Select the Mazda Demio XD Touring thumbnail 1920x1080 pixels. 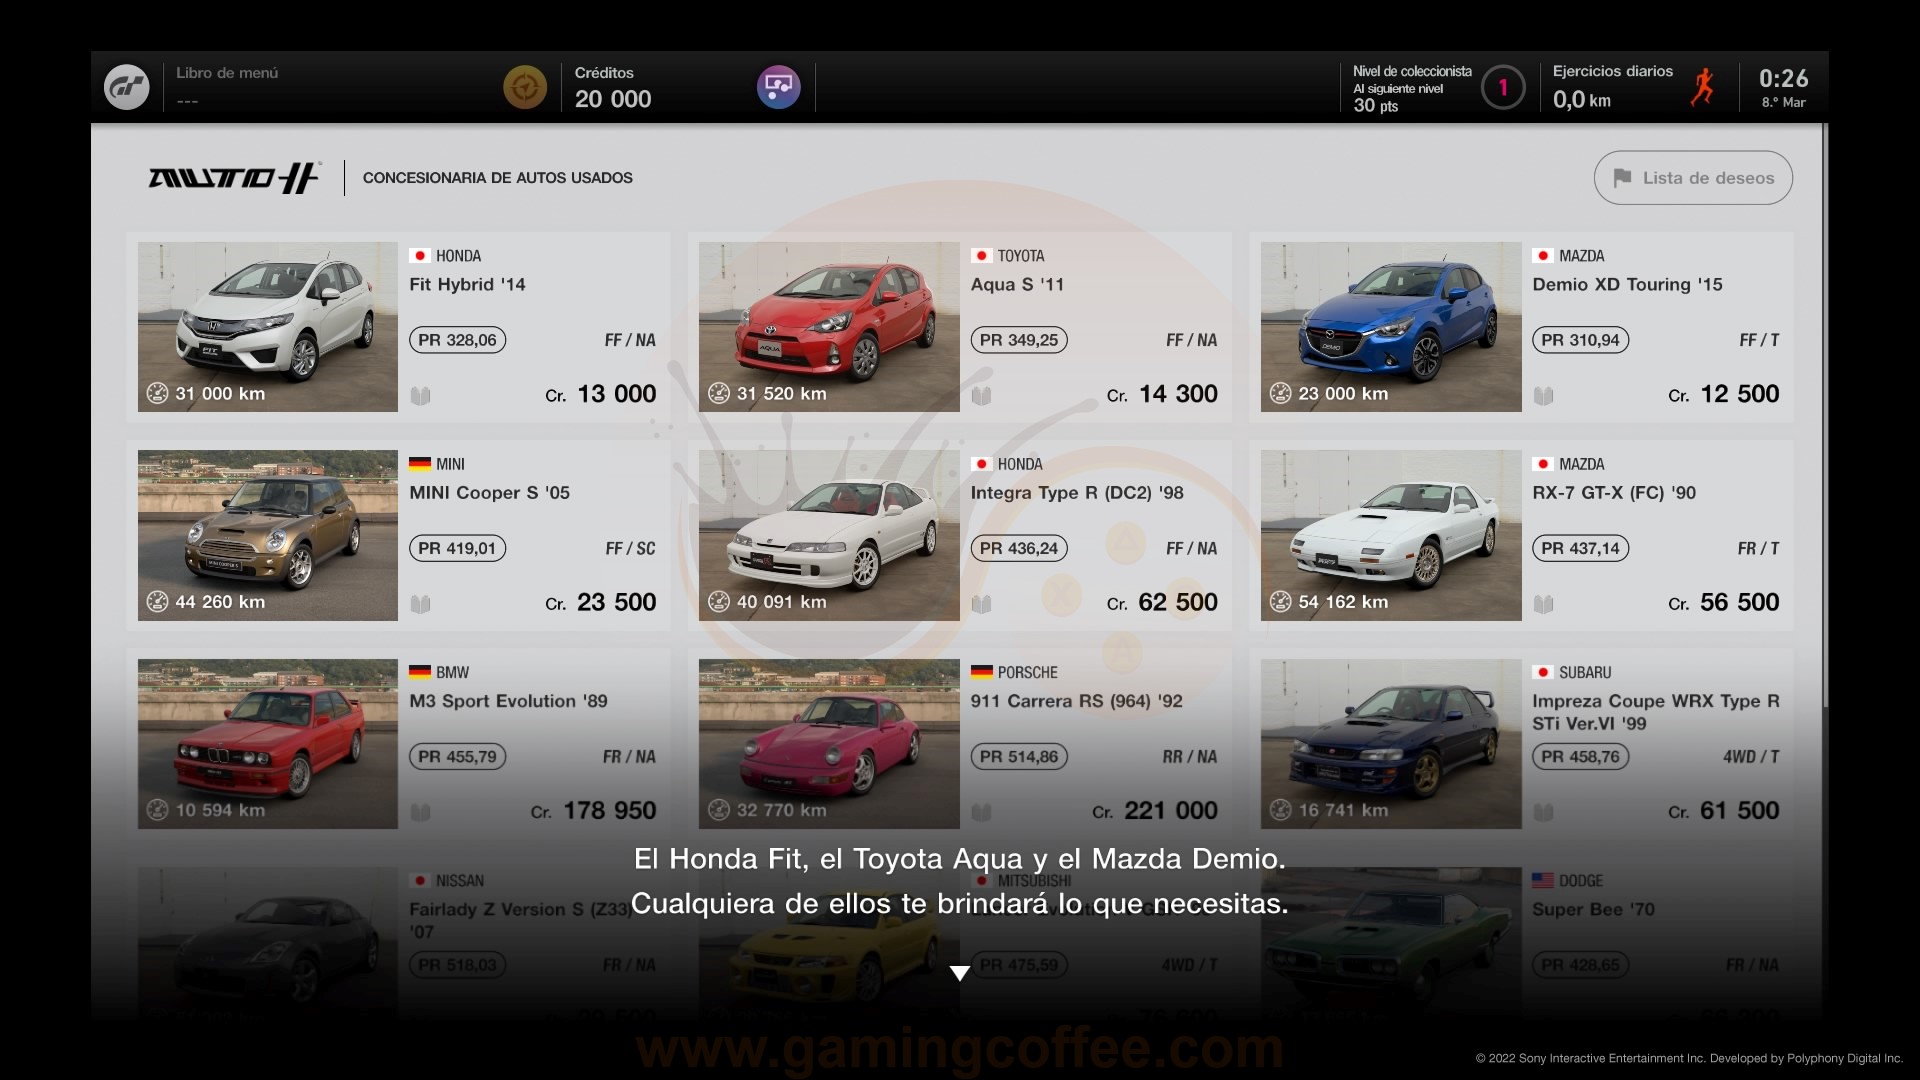(x=1391, y=327)
